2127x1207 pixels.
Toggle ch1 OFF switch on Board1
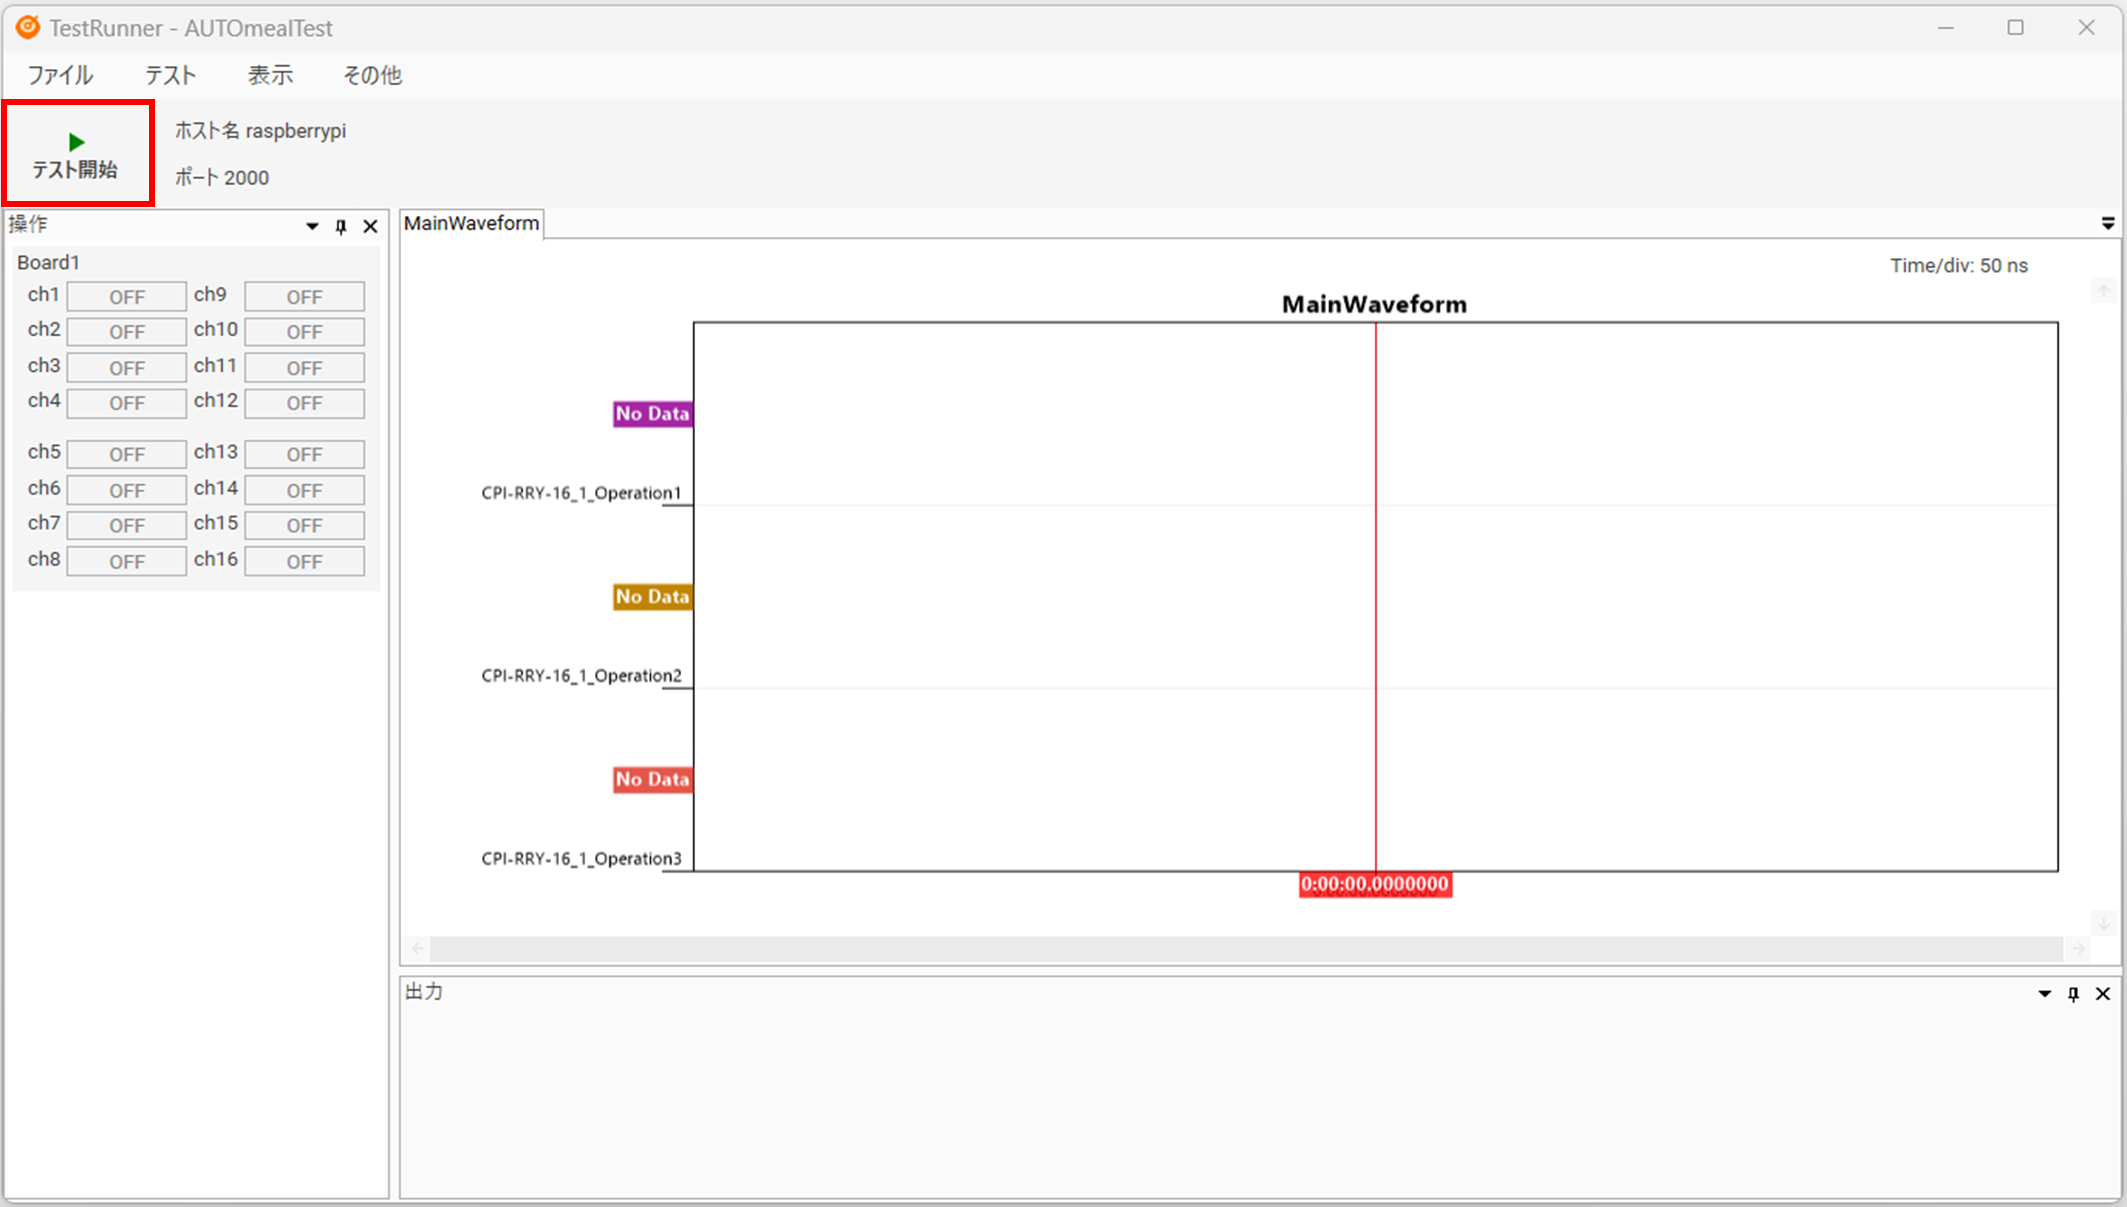coord(126,297)
